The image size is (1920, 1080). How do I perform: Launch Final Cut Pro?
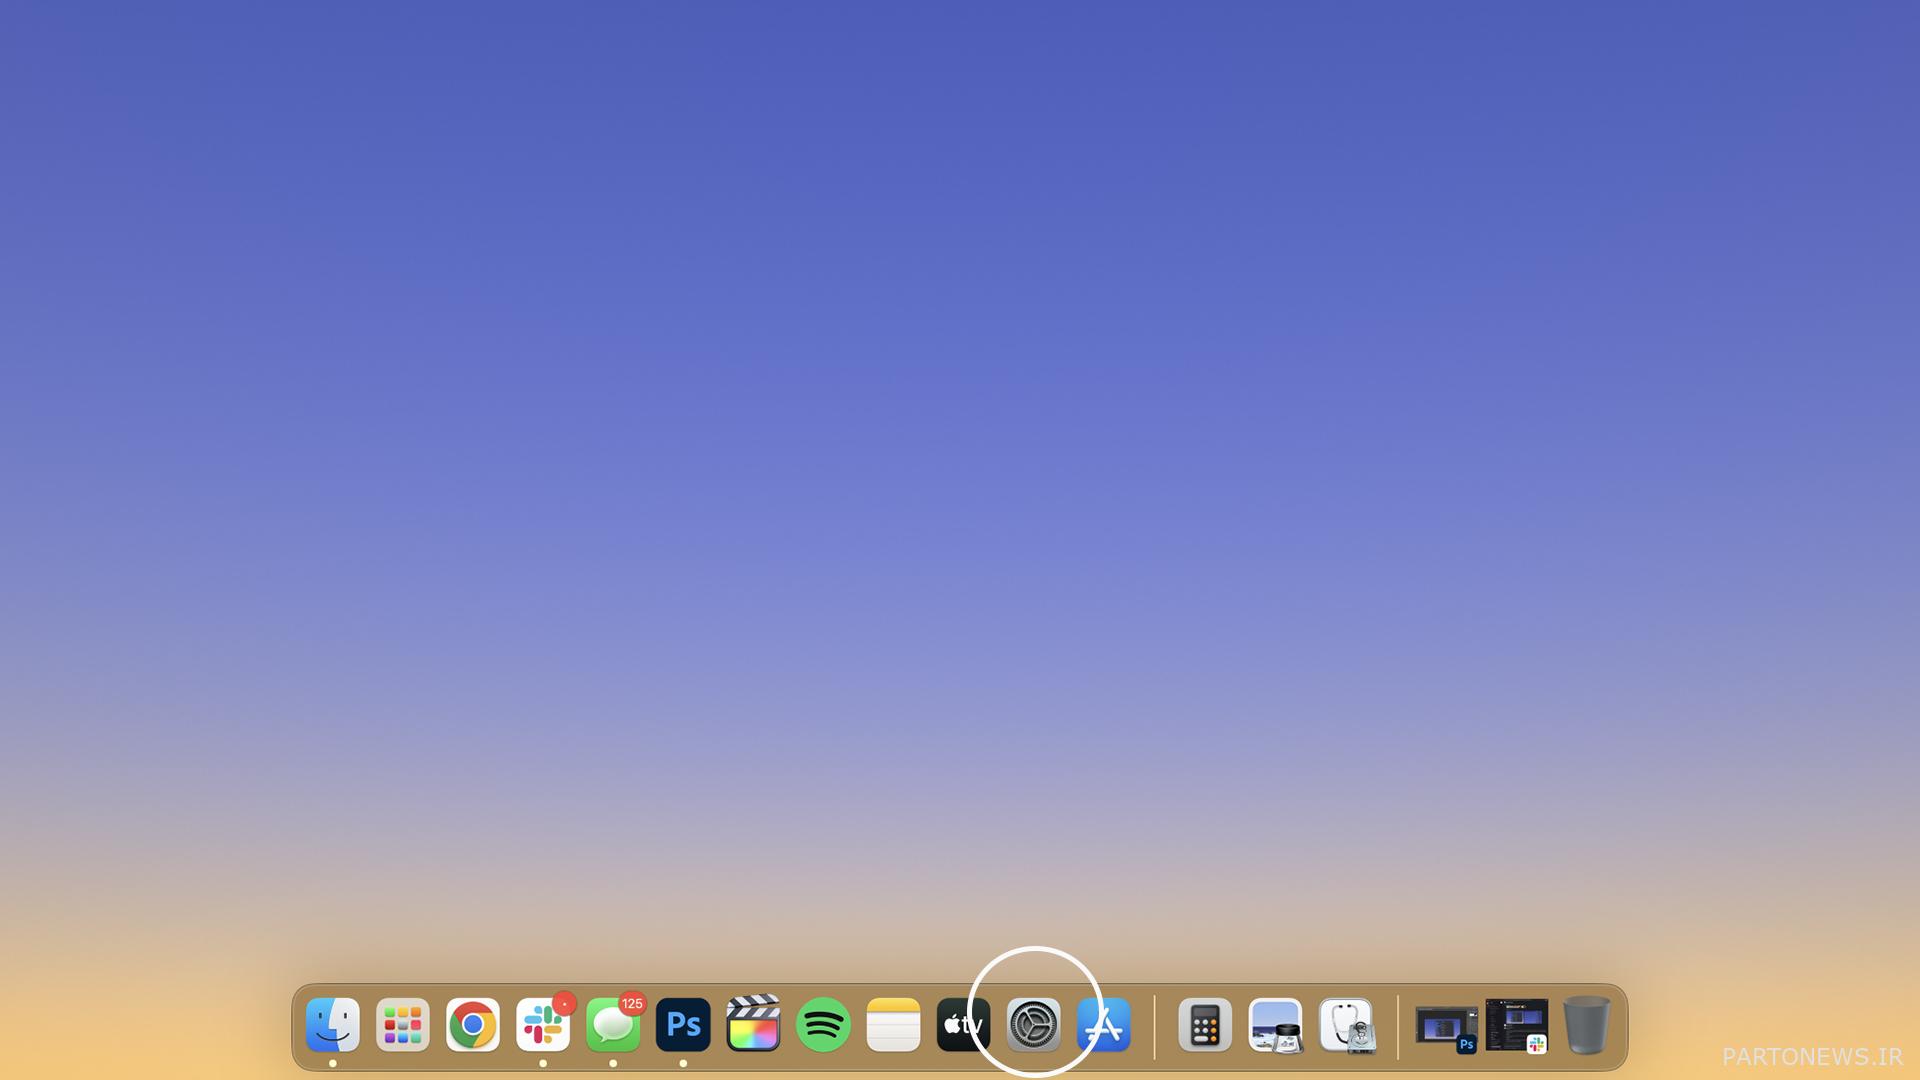point(753,1025)
